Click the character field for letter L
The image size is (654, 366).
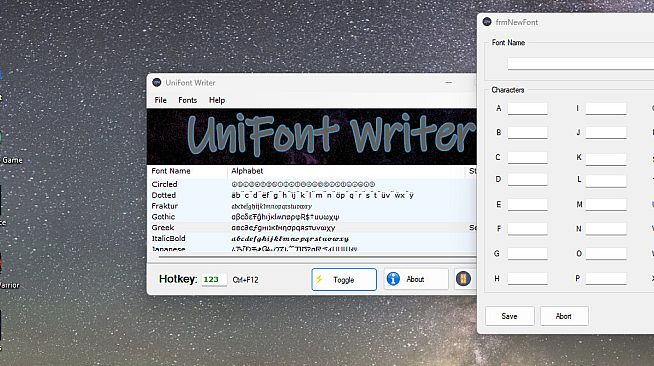pyautogui.click(x=606, y=181)
